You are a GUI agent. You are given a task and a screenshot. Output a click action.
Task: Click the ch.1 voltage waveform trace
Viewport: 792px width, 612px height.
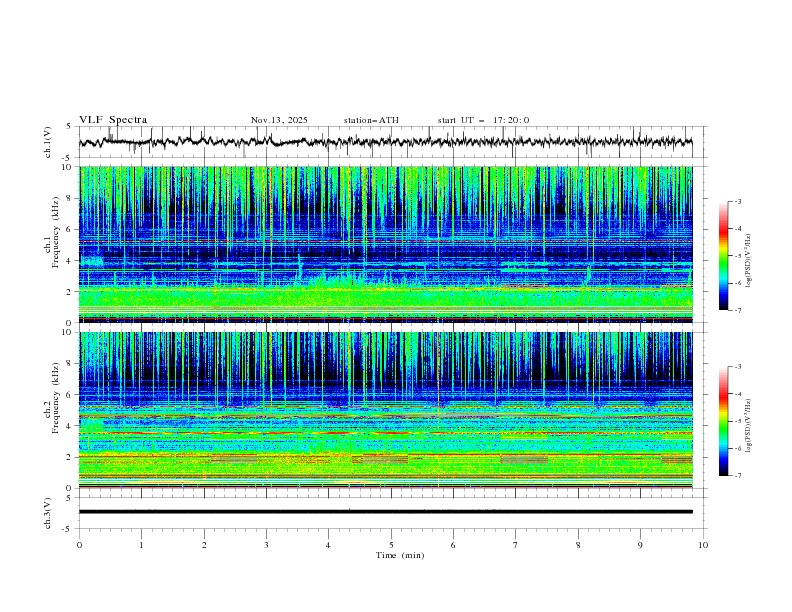[x=385, y=142]
